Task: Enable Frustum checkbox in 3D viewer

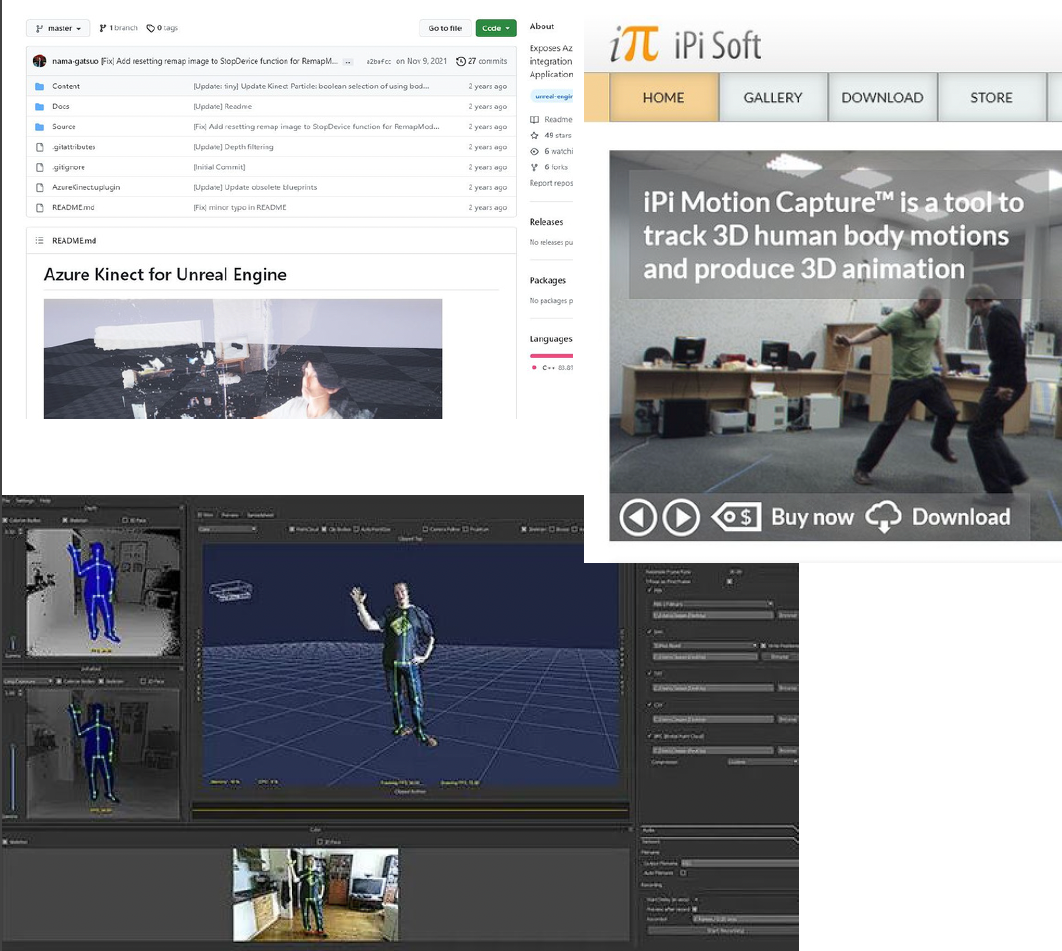Action: [465, 529]
